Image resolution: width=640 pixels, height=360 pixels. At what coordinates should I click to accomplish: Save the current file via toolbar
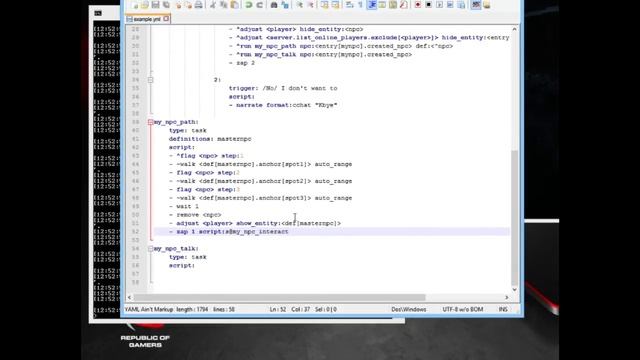click(x=156, y=5)
